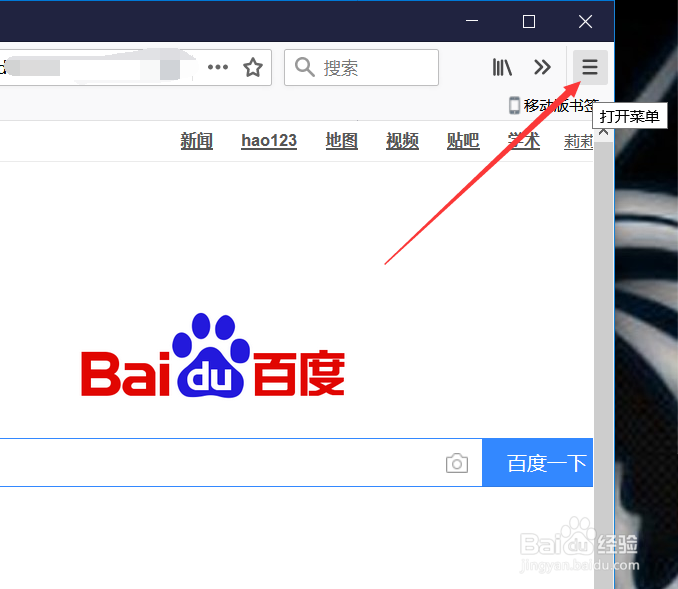The width and height of the screenshot is (678, 589).
Task: Click the 百度一下 search button
Action: pos(537,463)
